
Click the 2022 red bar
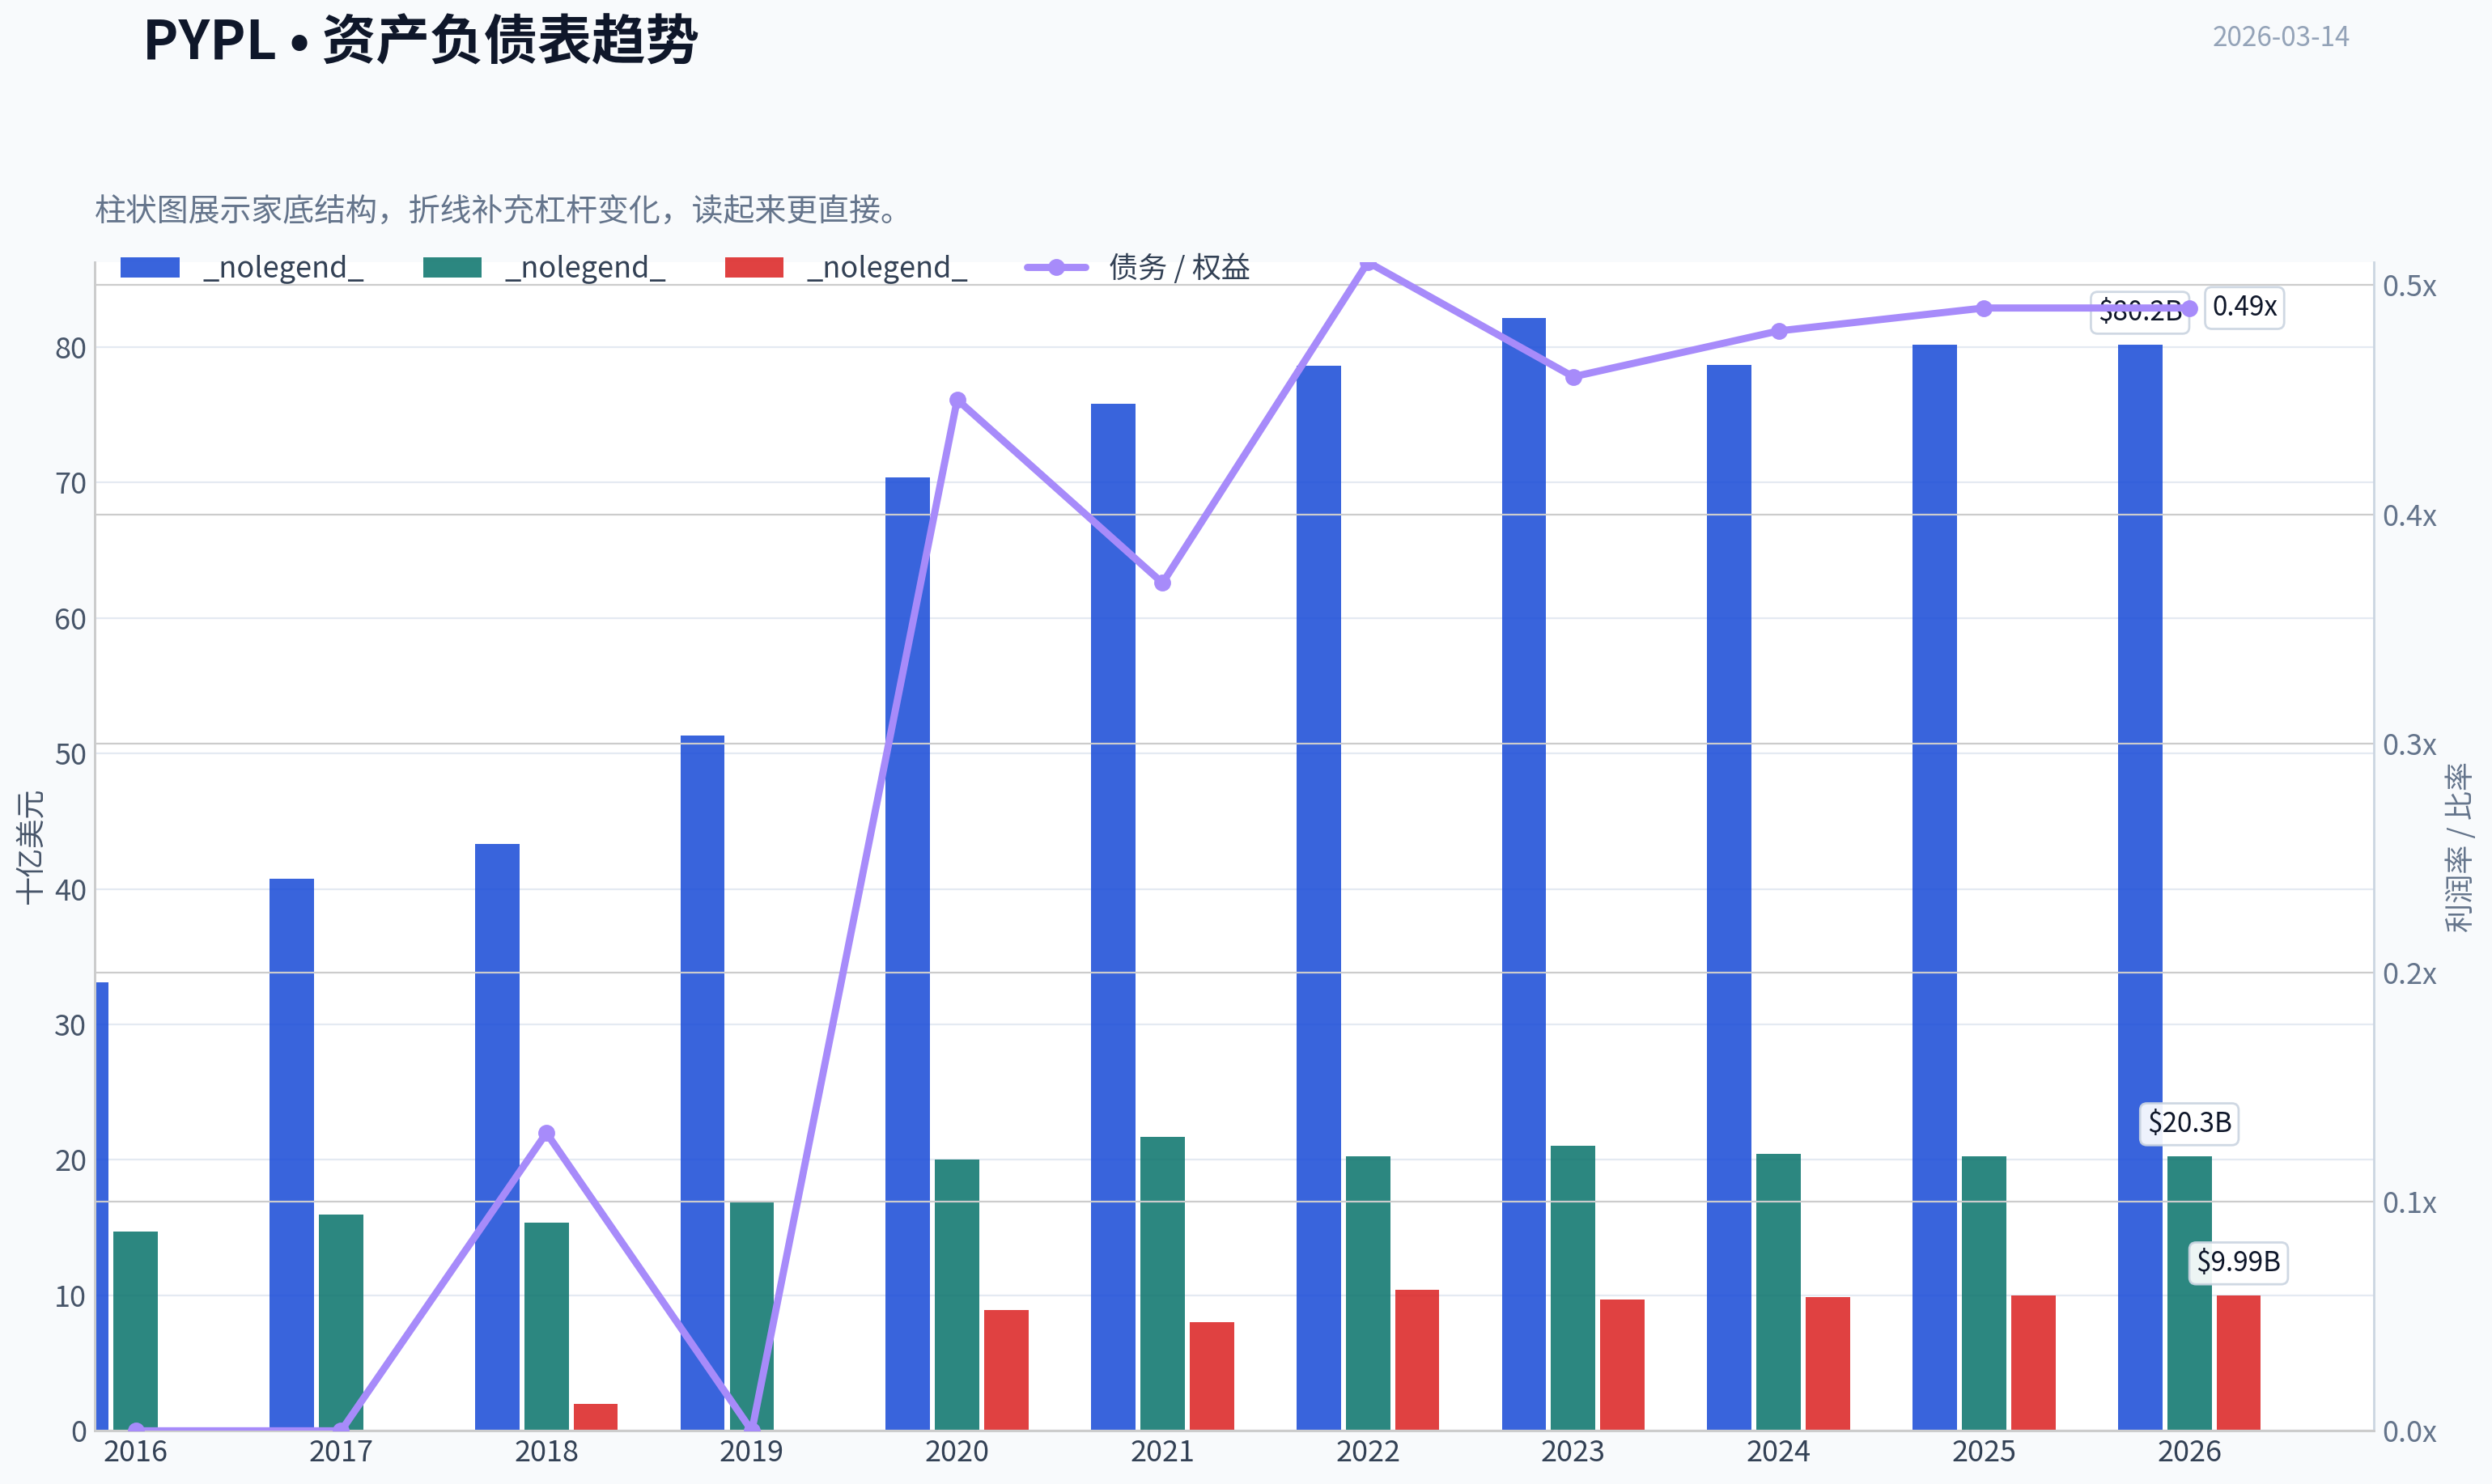1417,1360
